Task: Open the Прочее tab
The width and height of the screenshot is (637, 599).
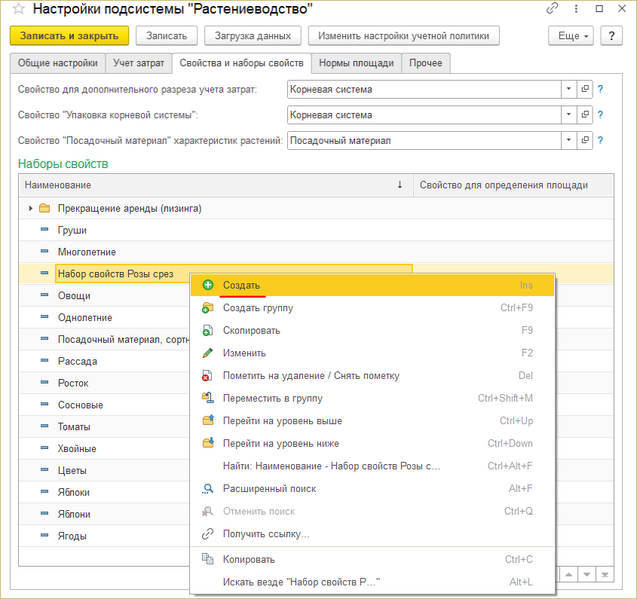Action: (x=426, y=63)
